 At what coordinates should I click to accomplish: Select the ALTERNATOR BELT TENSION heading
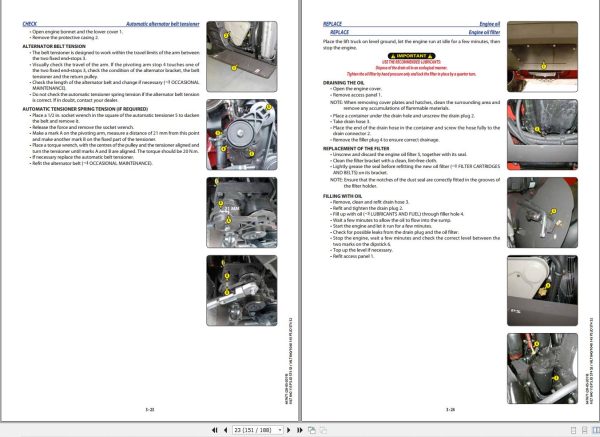54,46
